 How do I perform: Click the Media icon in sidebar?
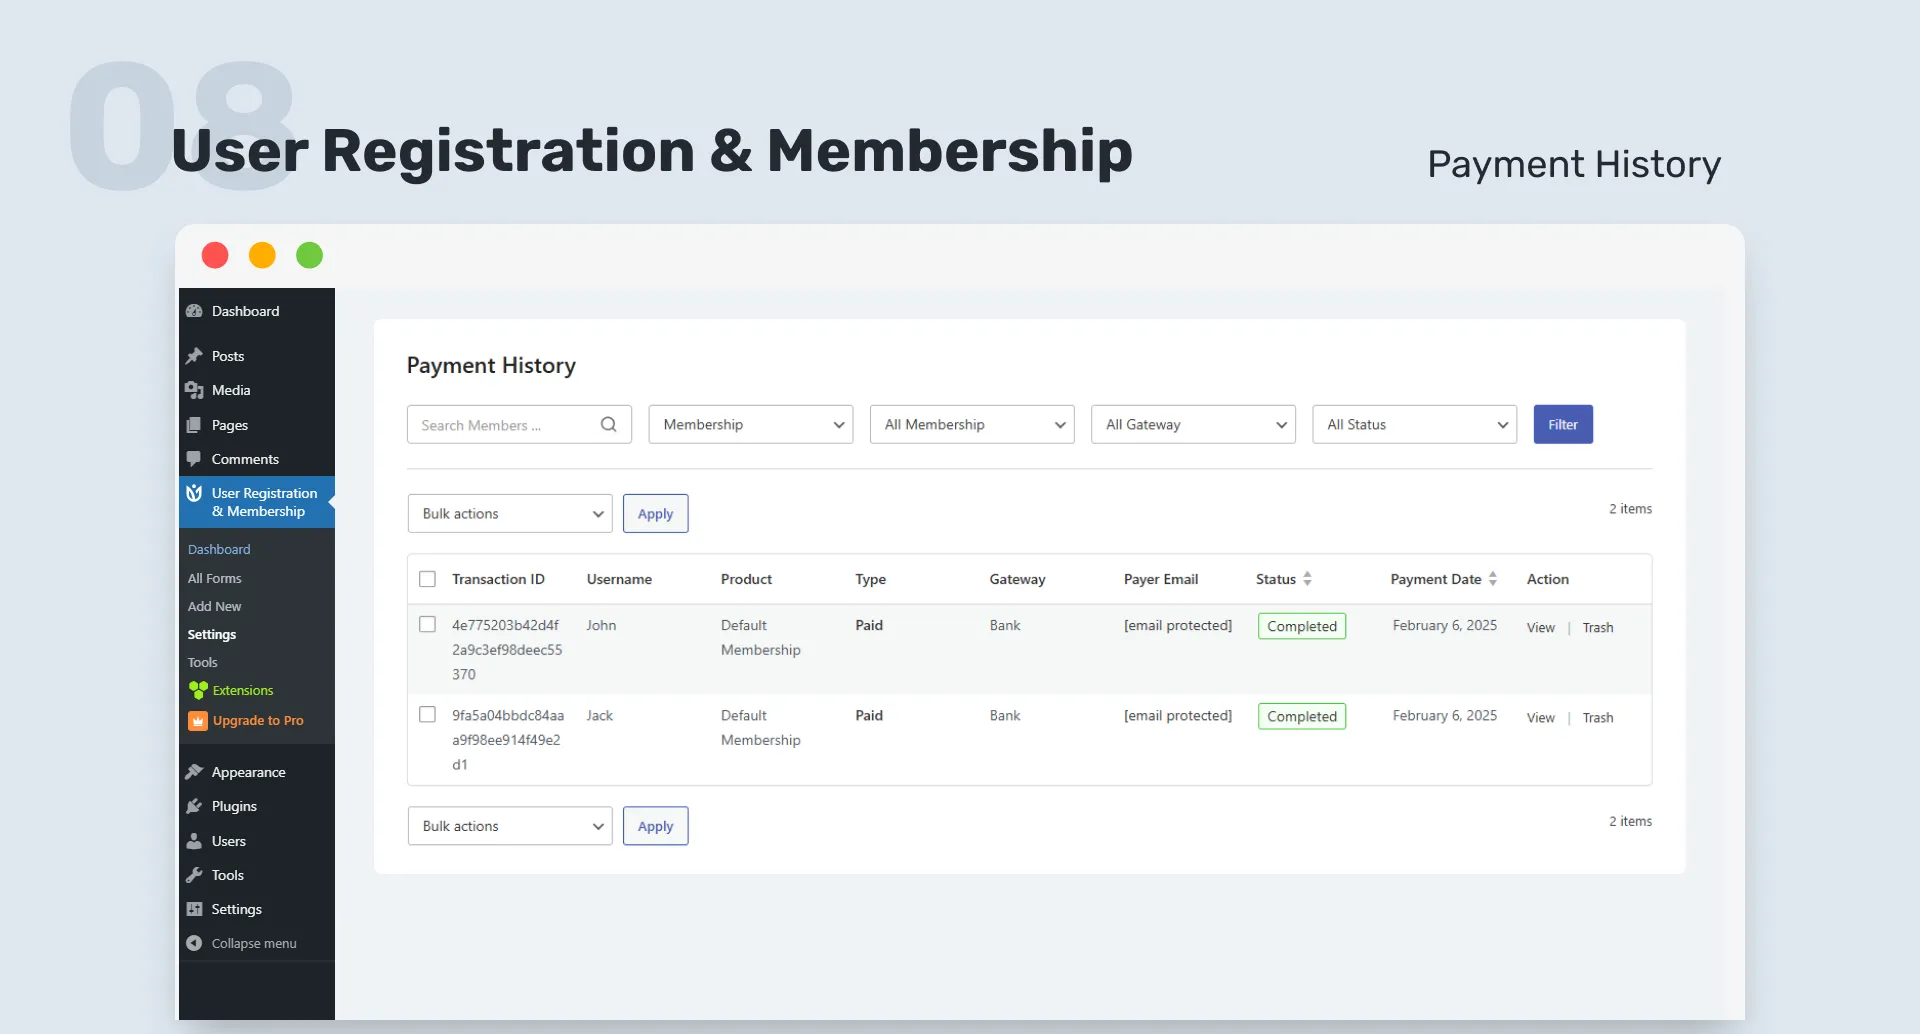coord(194,390)
